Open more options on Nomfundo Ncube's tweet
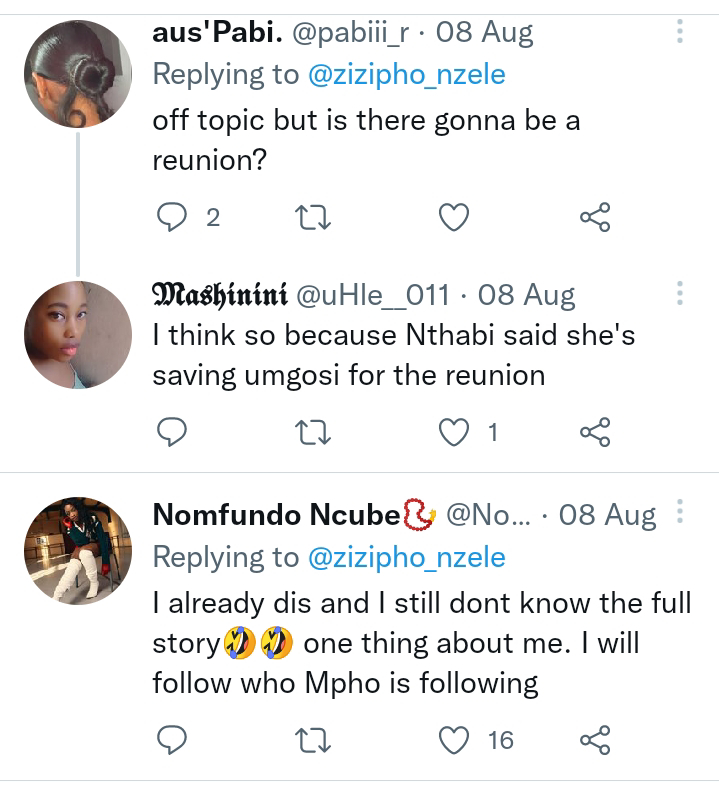The width and height of the screenshot is (719, 796). coord(680,514)
